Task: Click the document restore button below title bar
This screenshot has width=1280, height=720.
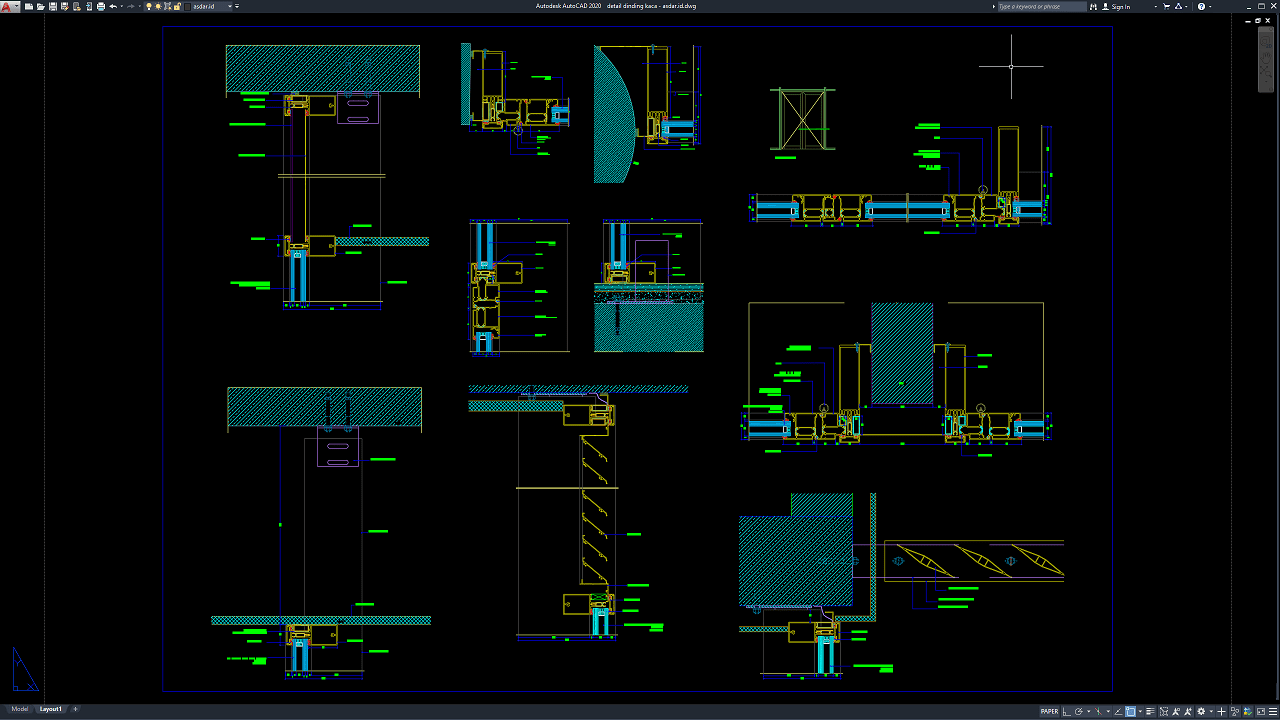Action: 1258,20
